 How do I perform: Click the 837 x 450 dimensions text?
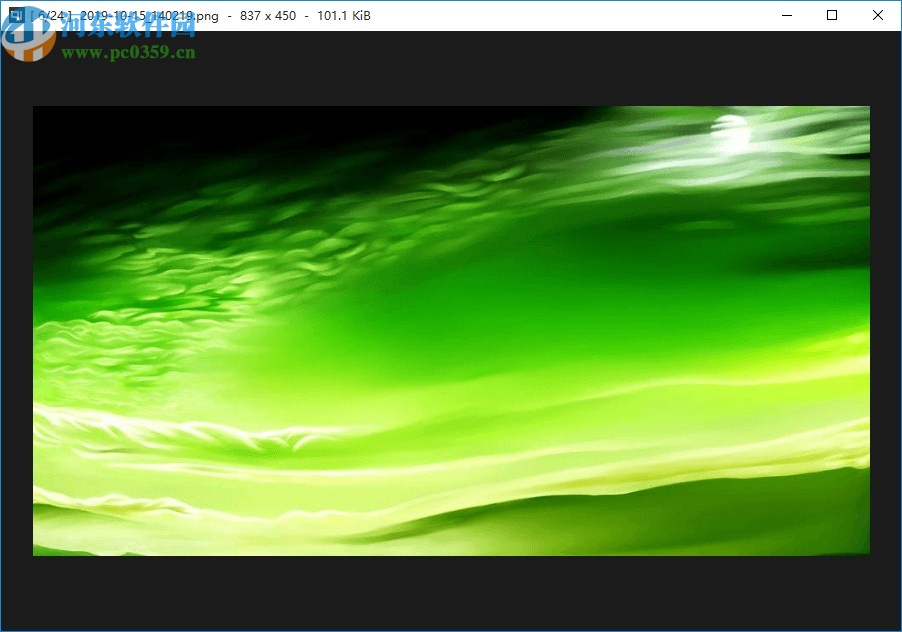pos(268,16)
